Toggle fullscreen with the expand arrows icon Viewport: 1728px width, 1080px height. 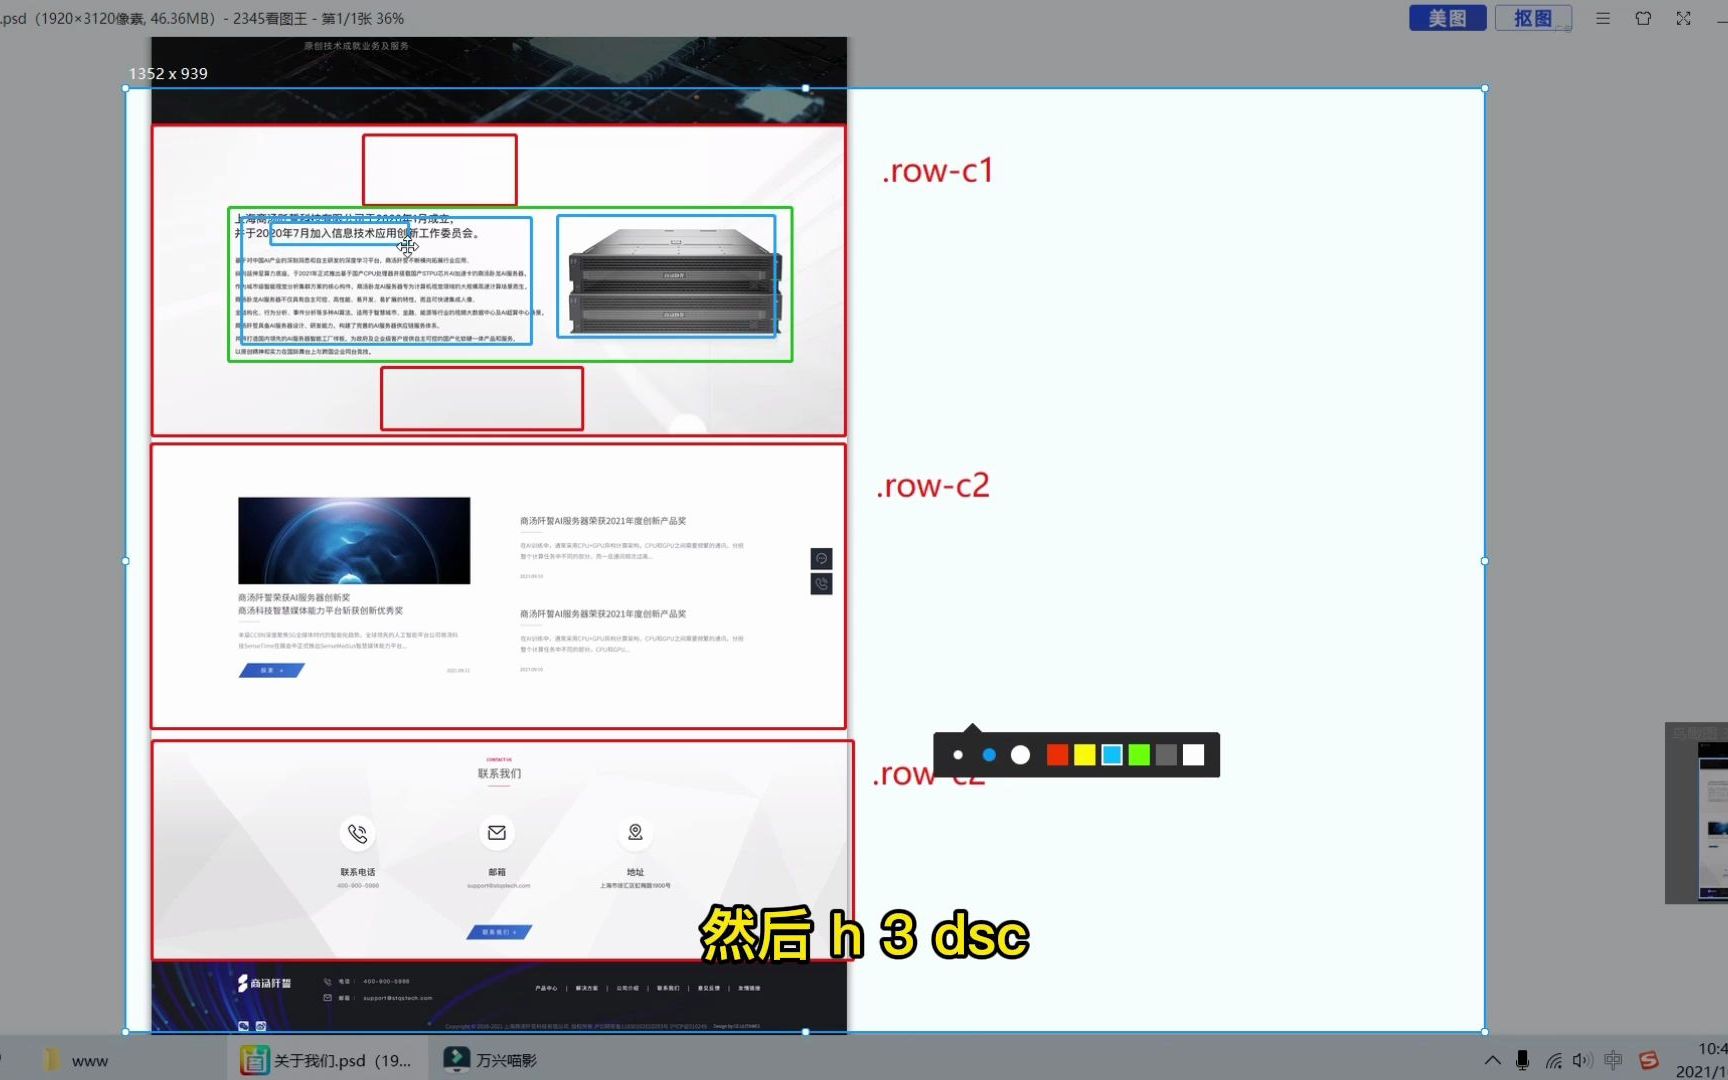pyautogui.click(x=1684, y=18)
